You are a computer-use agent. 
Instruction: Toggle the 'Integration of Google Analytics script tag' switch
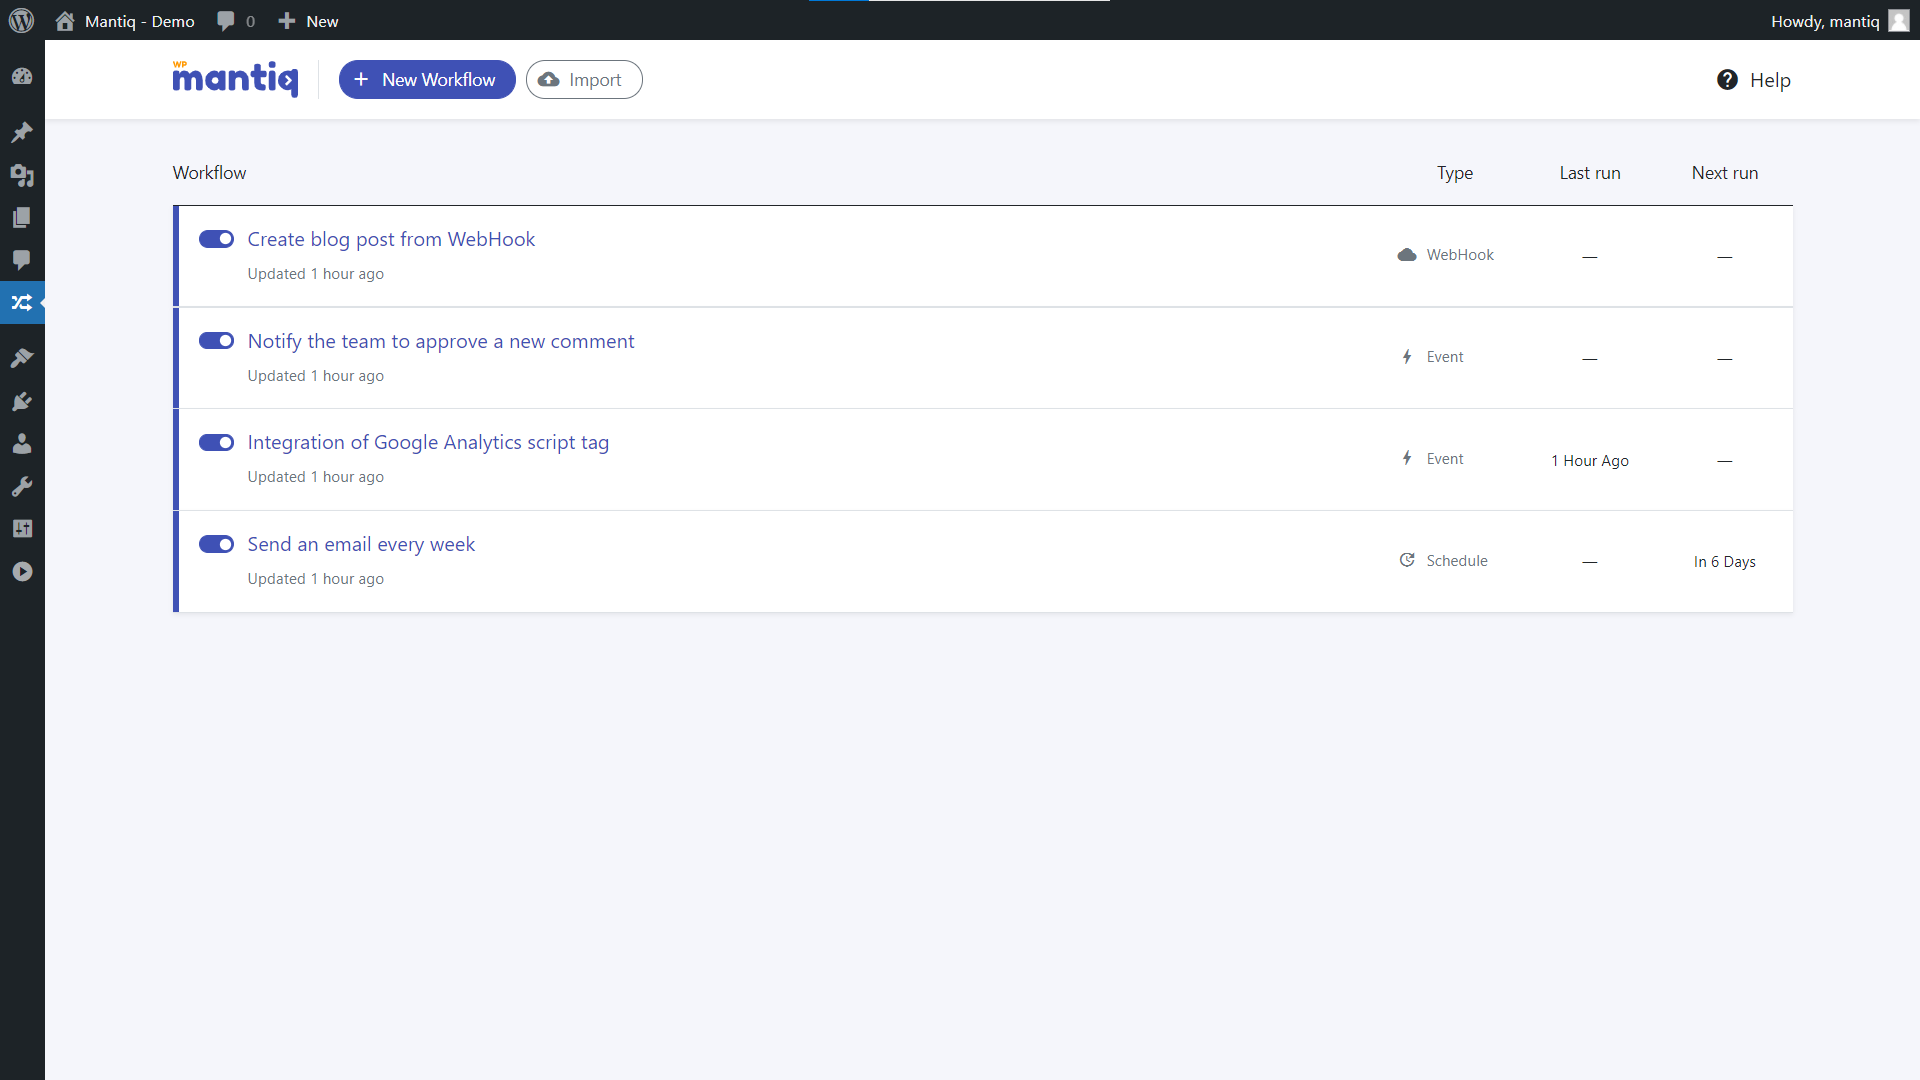[216, 442]
